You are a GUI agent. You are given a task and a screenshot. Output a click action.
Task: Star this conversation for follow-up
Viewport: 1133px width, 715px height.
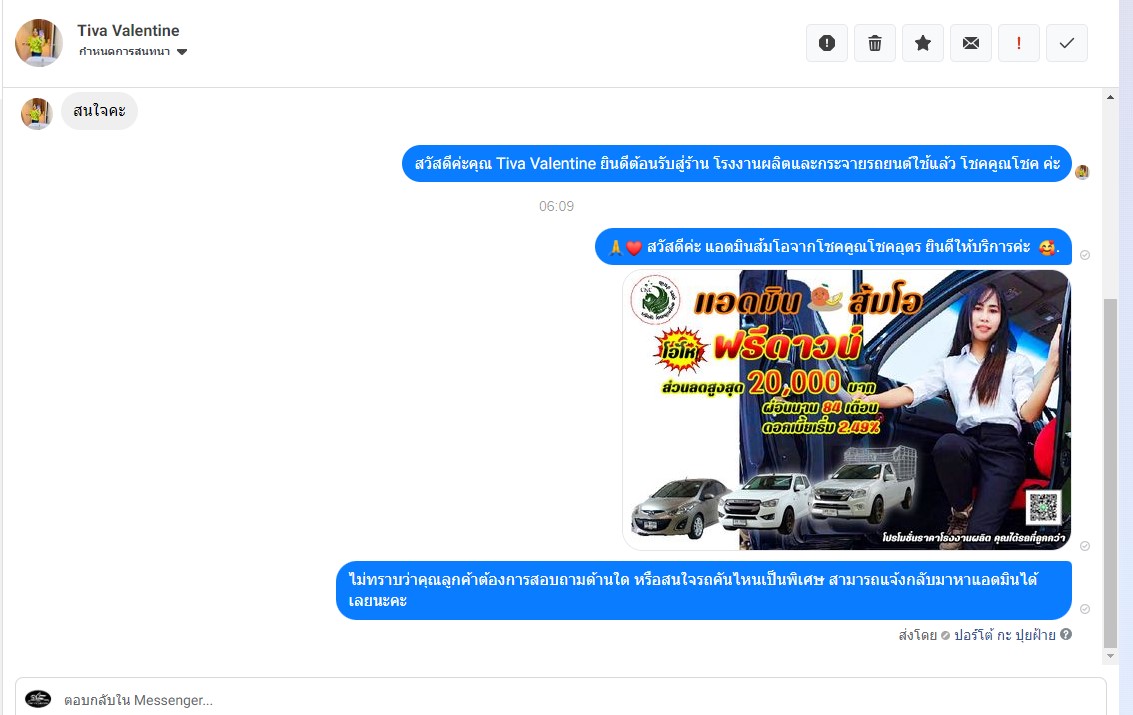tap(922, 43)
